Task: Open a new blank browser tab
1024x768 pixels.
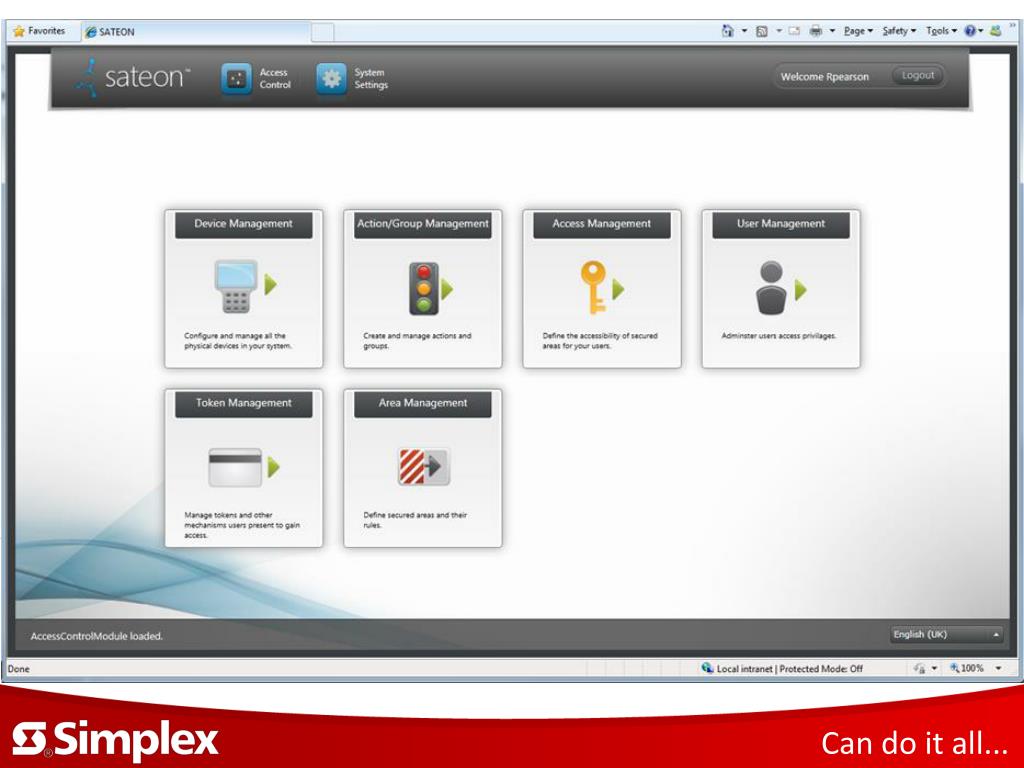Action: pyautogui.click(x=322, y=32)
